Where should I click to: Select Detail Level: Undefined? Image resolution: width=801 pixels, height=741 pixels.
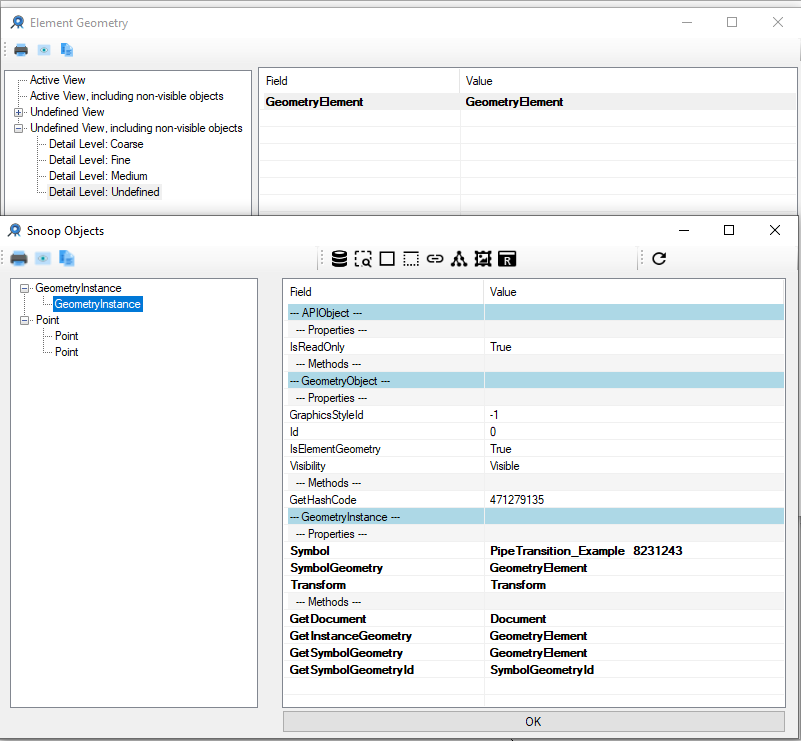(x=104, y=192)
